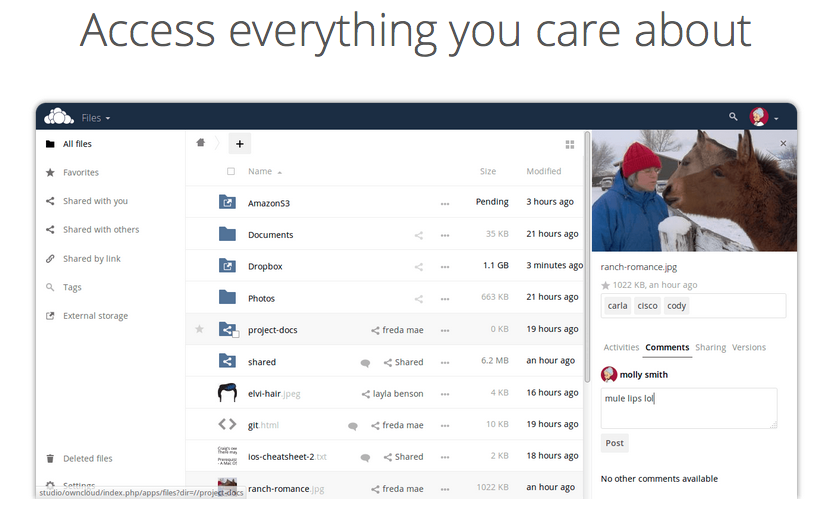Open the new file plus button
Viewport: 830px width, 524px height.
point(239,143)
